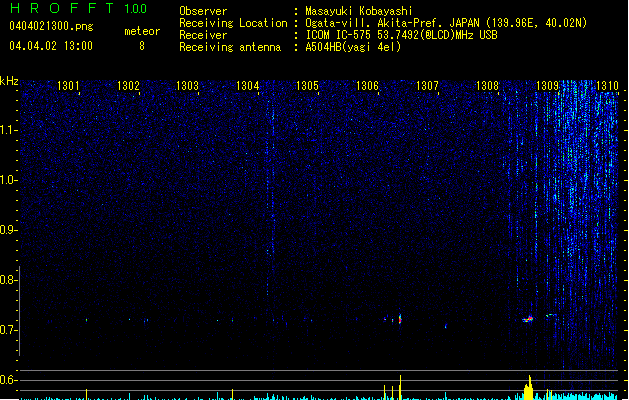
Task: Click the kHz axis unit label
Action: pos(9,81)
